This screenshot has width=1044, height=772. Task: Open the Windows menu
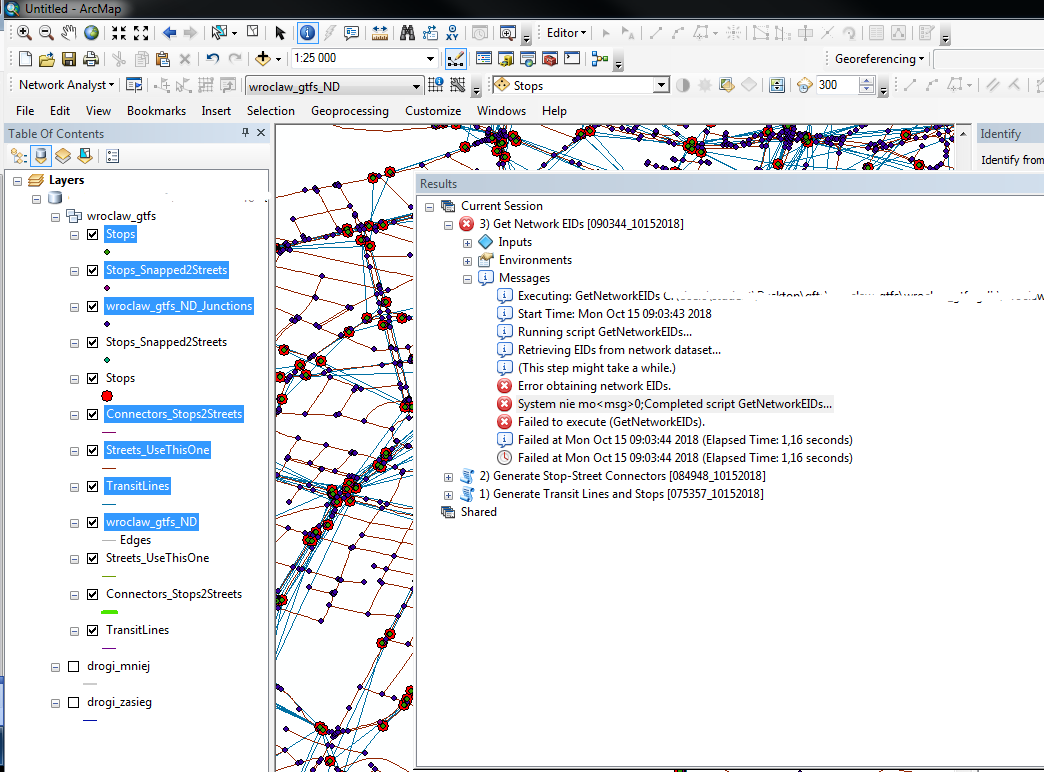click(501, 111)
